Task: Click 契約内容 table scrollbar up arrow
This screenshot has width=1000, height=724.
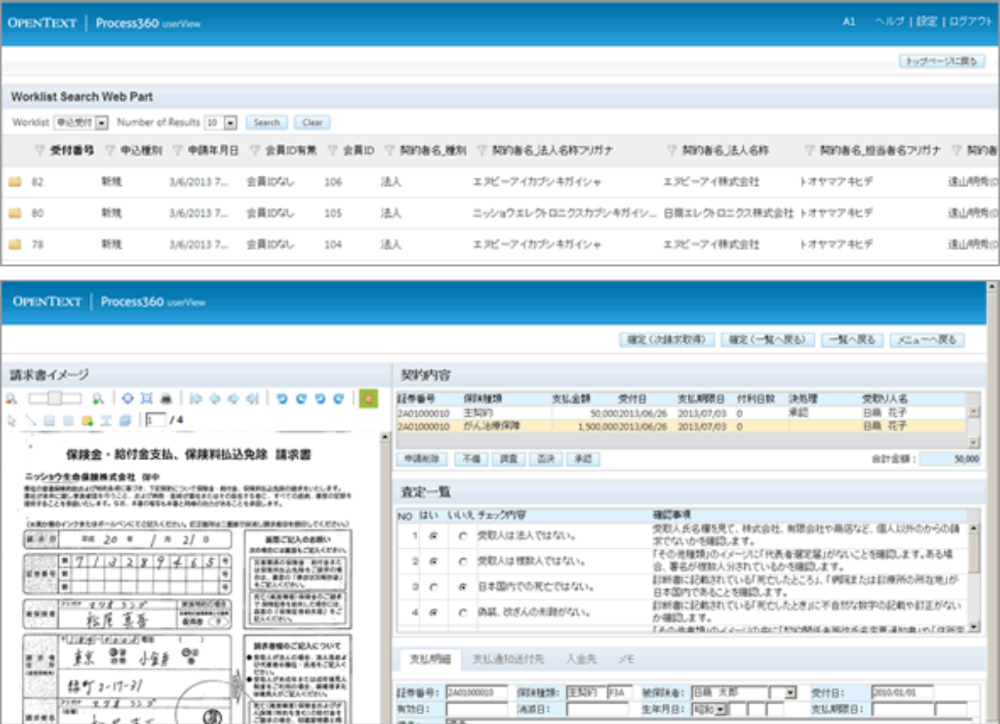Action: tap(974, 412)
